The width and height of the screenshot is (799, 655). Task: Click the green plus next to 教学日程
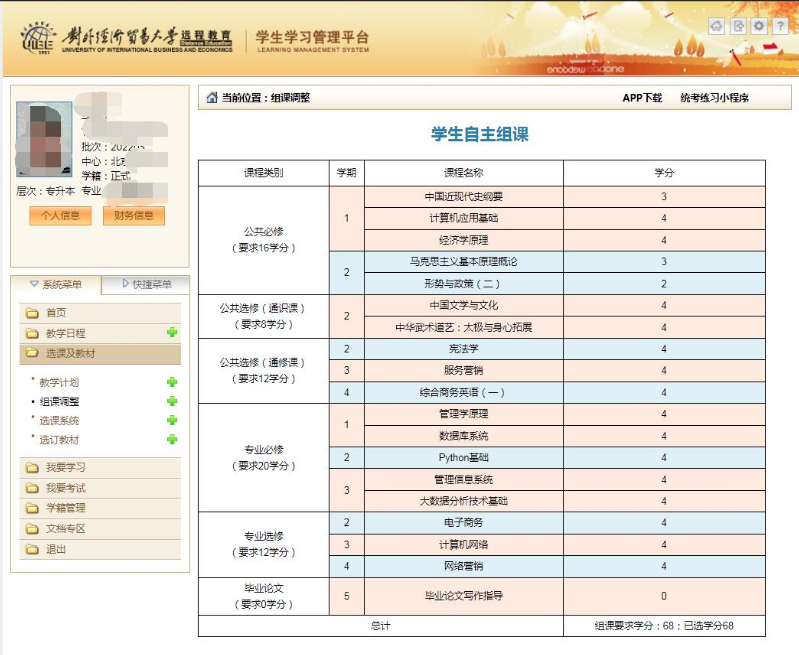click(172, 332)
